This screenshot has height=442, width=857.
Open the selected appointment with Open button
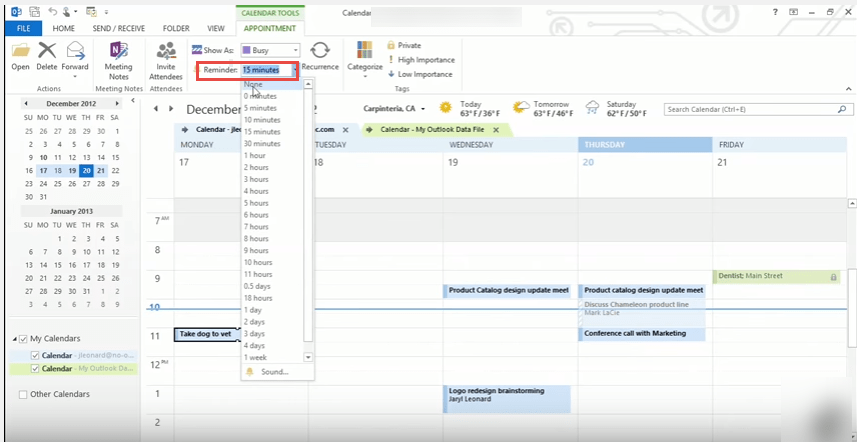[21, 57]
